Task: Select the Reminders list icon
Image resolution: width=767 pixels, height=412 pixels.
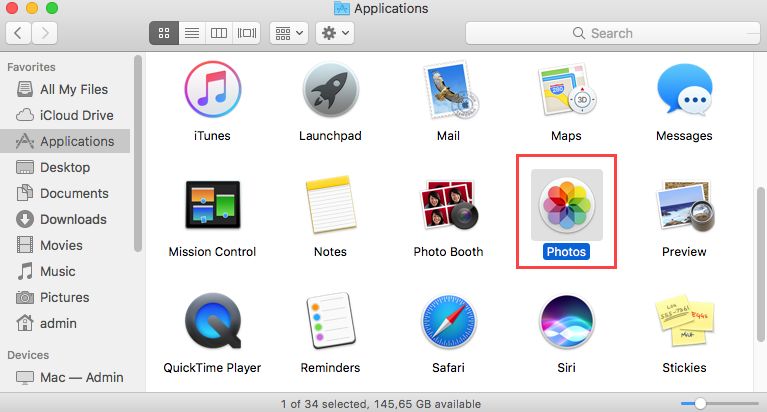Action: tap(331, 320)
